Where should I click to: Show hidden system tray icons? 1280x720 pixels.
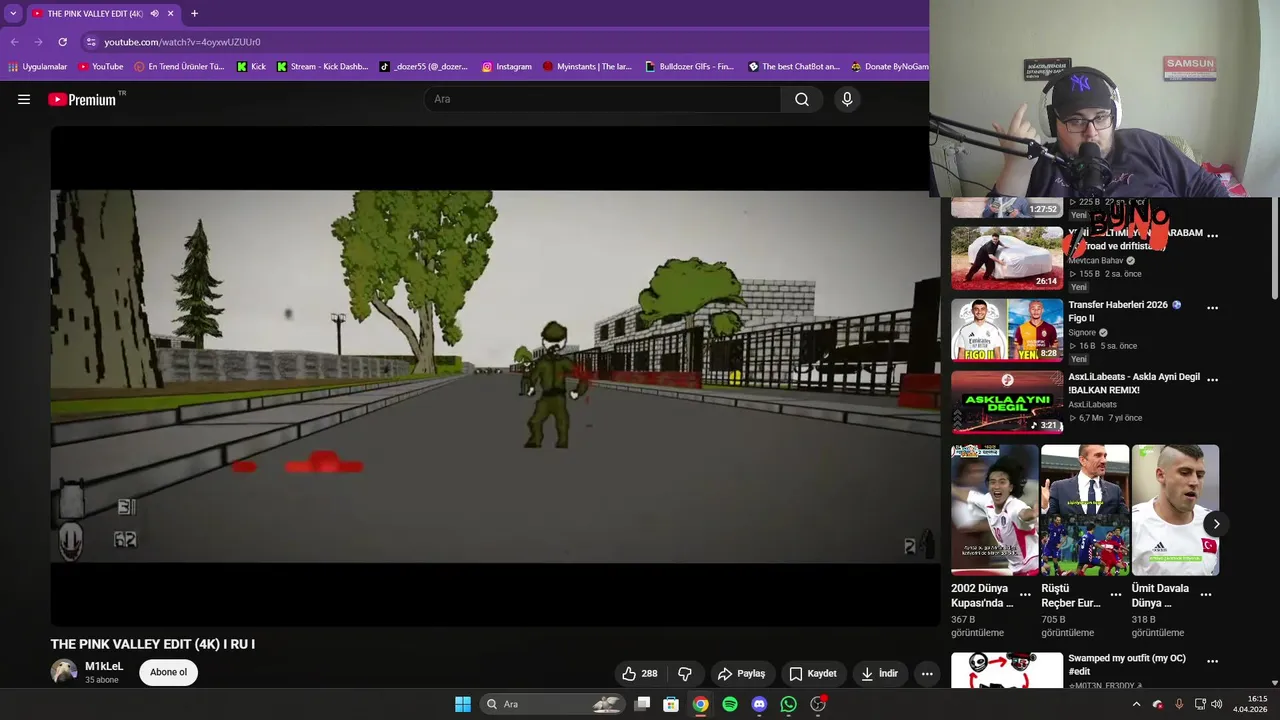tap(1136, 704)
